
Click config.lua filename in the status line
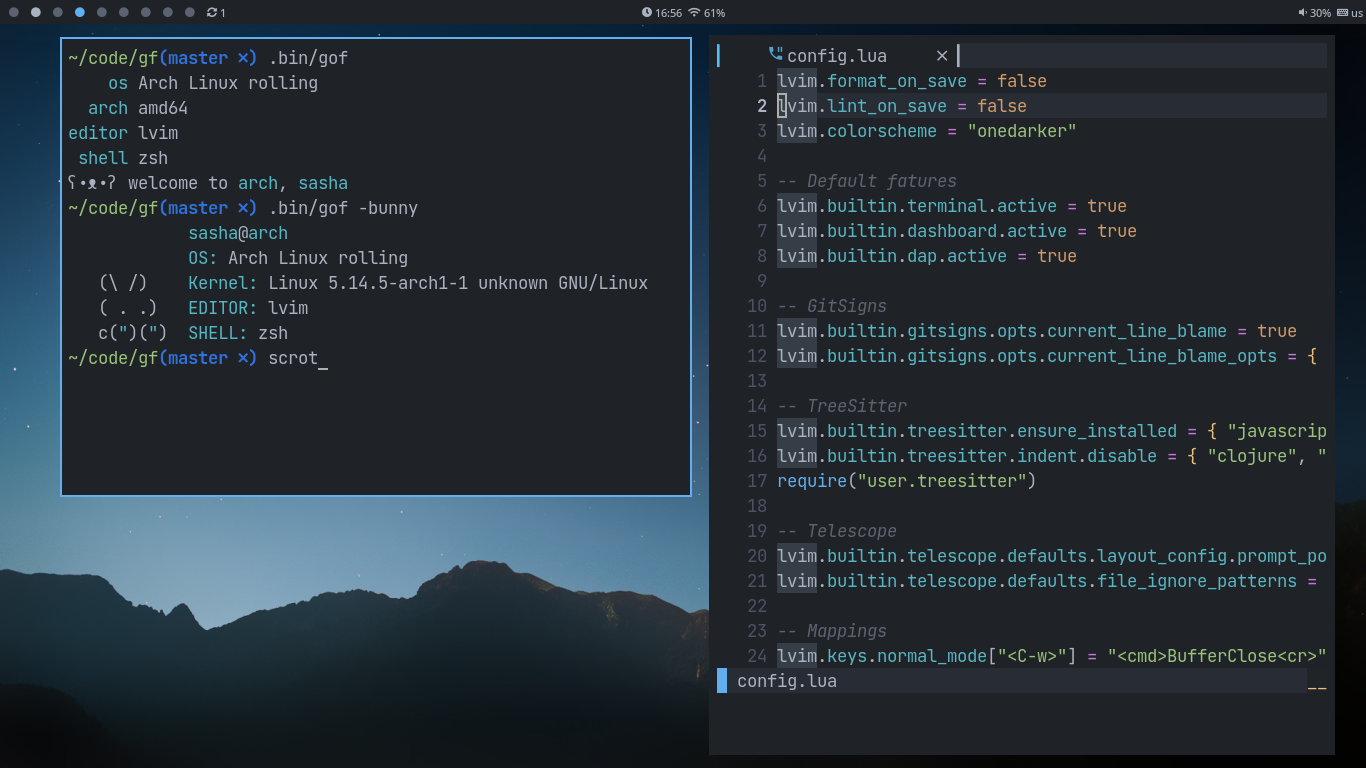786,681
